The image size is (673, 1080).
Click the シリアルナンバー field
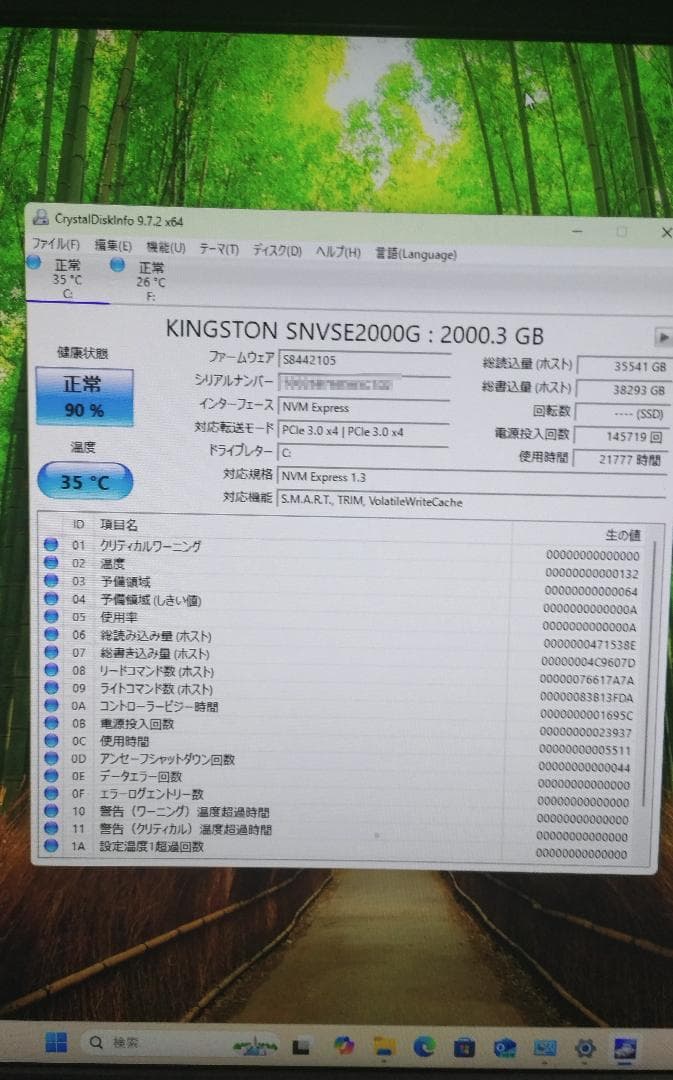point(364,383)
